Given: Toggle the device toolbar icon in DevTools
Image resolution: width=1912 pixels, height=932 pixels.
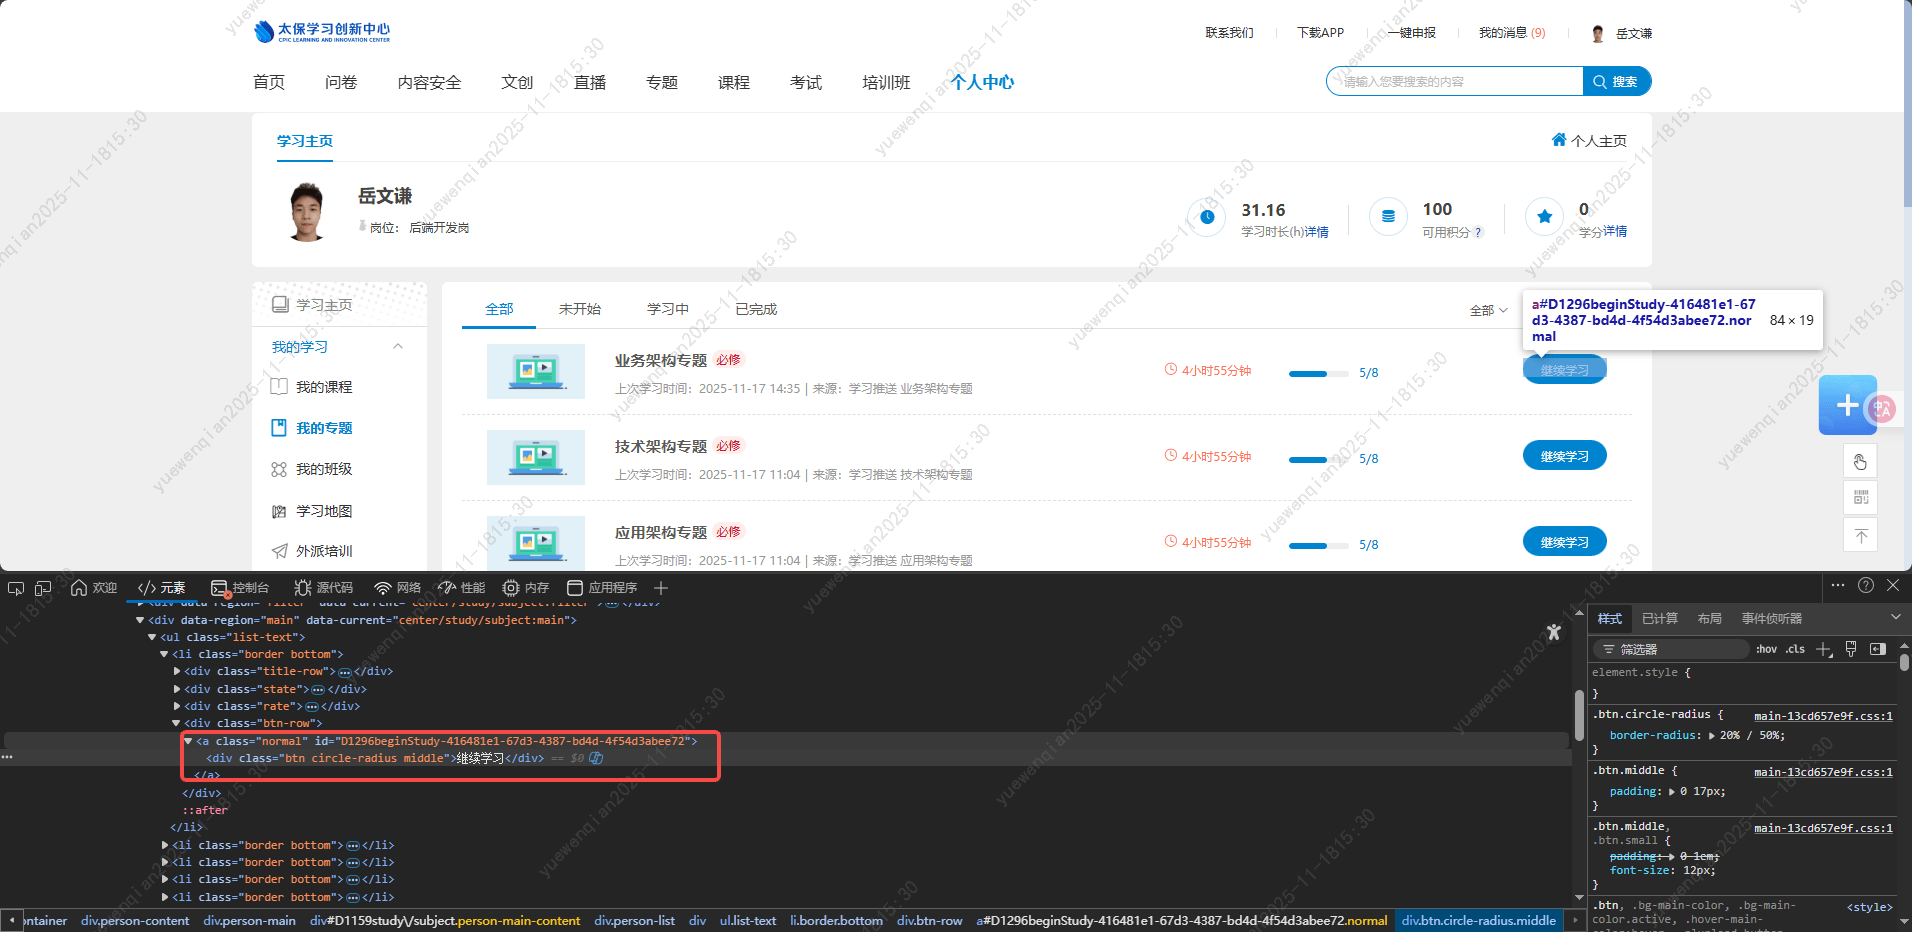Looking at the screenshot, I should pyautogui.click(x=43, y=588).
